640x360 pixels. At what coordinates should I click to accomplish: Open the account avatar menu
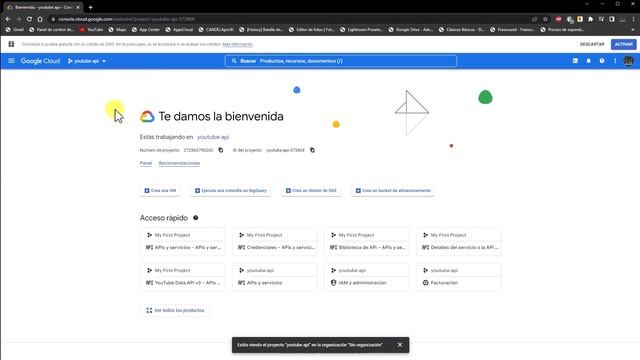pyautogui.click(x=629, y=61)
